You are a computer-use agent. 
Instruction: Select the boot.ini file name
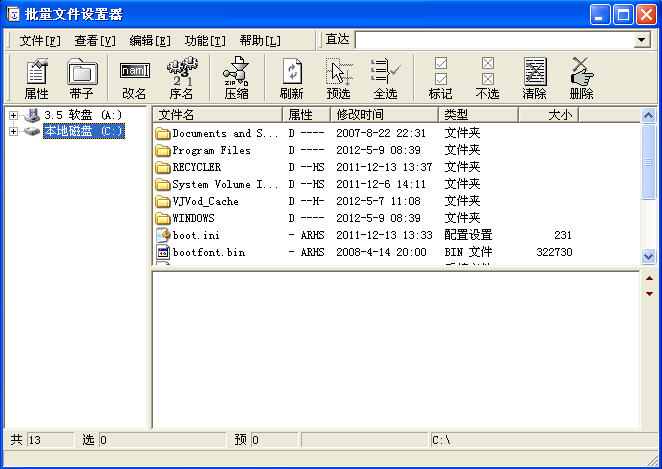point(196,235)
